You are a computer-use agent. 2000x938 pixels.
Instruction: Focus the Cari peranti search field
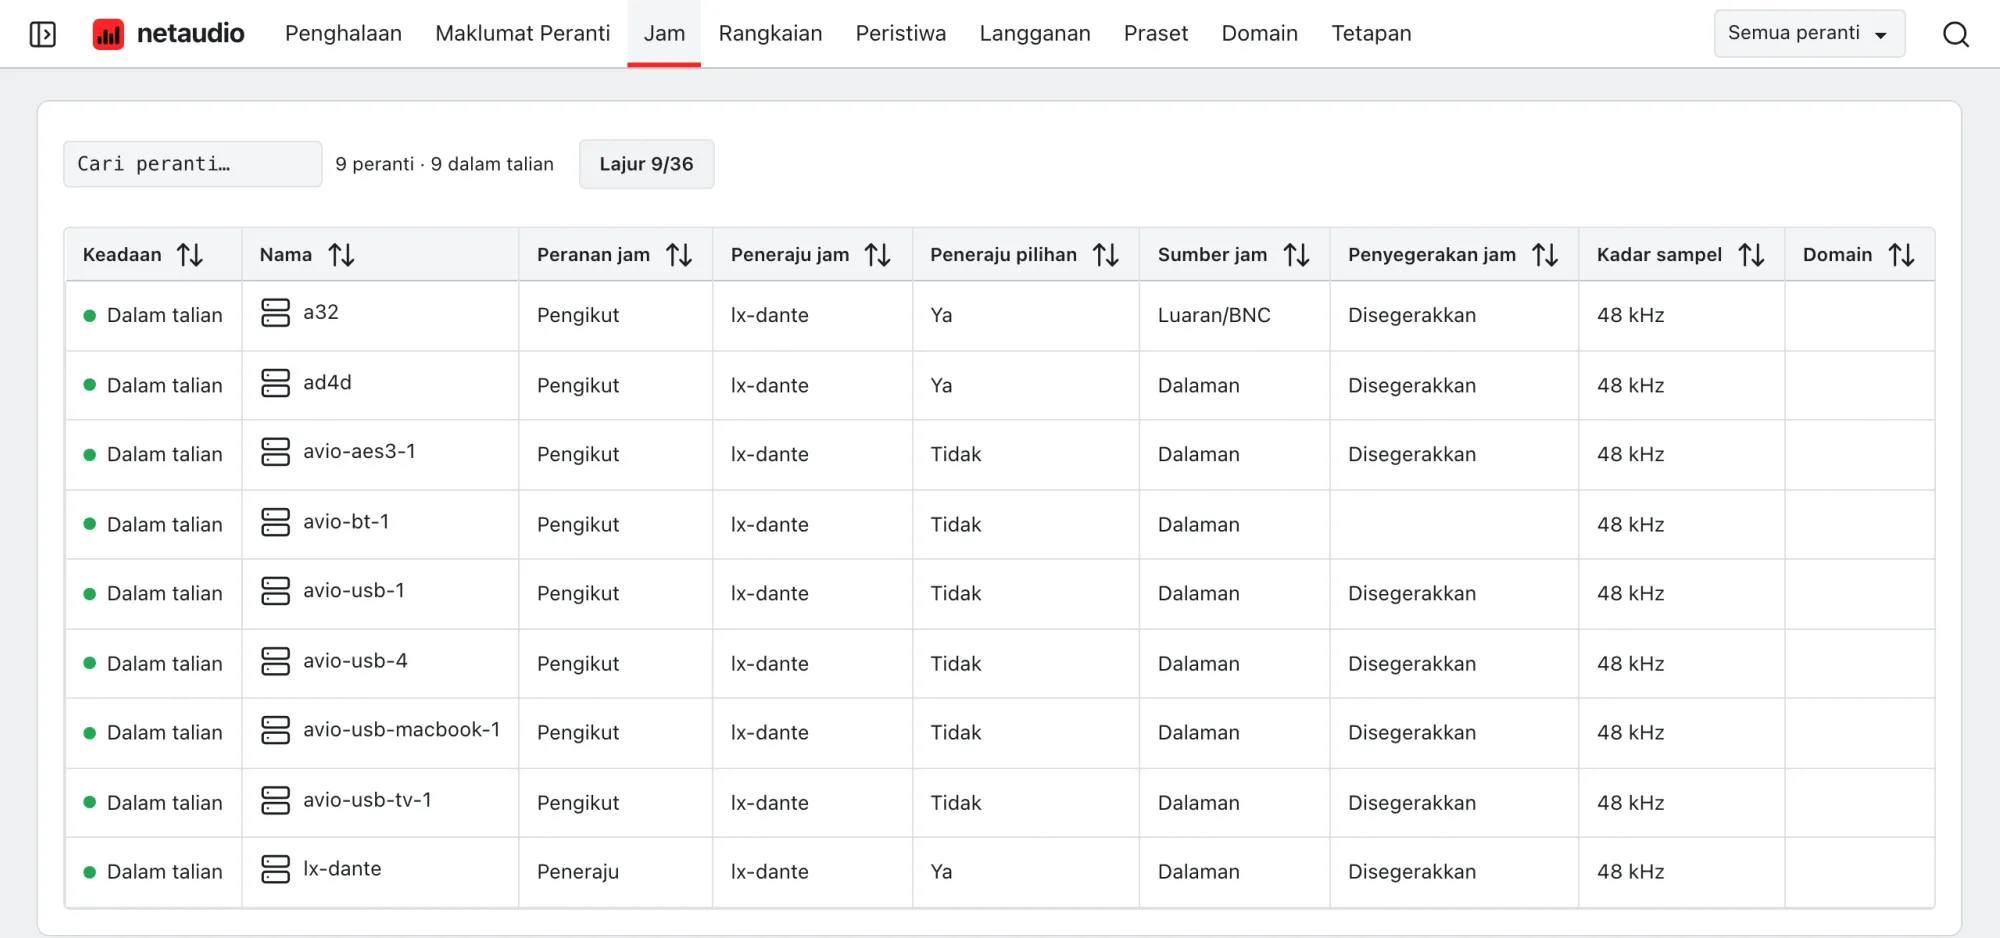pos(192,164)
